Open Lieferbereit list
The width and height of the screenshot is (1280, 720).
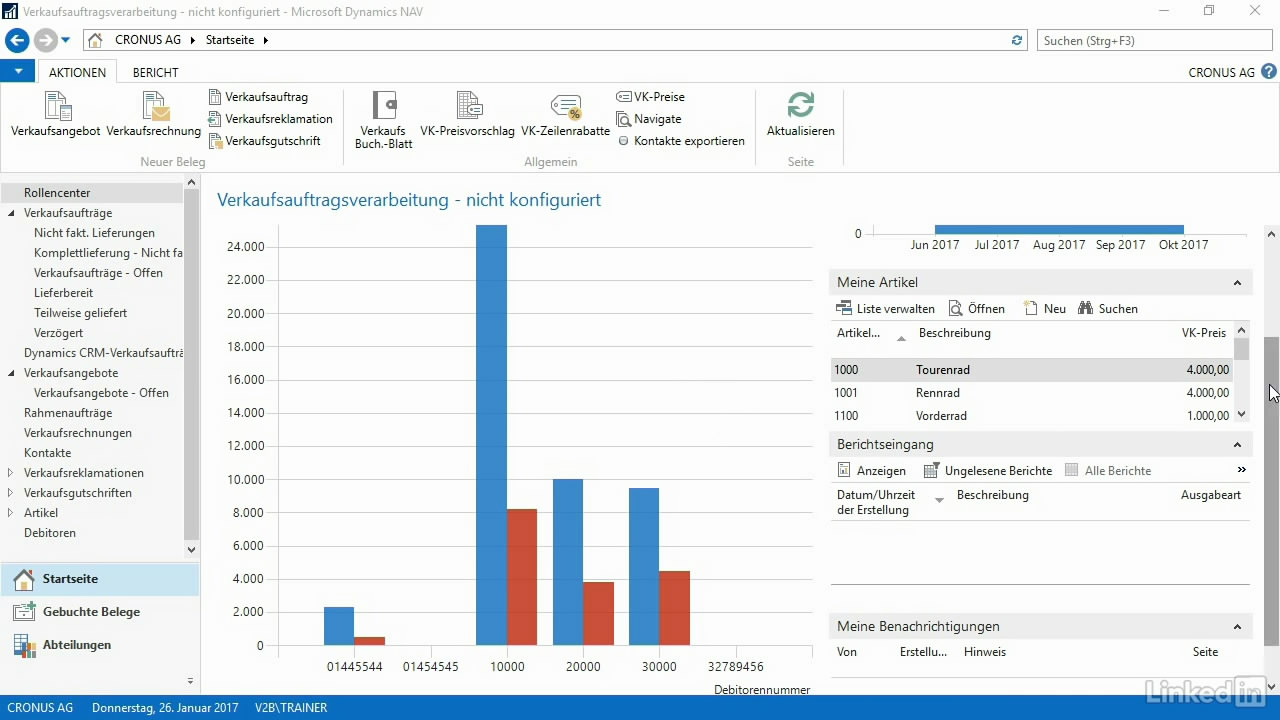pyautogui.click(x=63, y=293)
